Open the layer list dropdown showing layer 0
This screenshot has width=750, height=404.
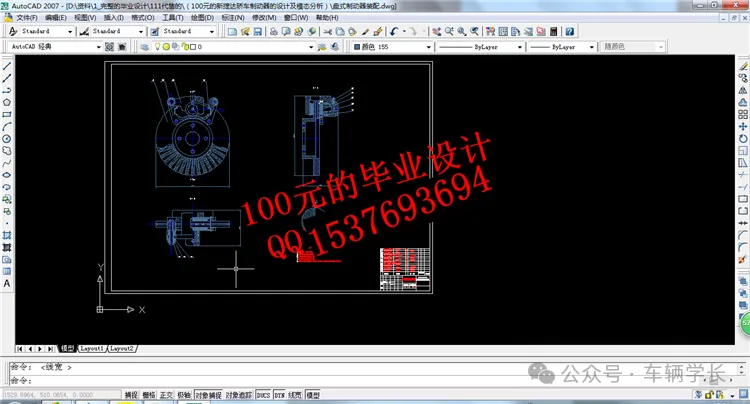[311, 47]
